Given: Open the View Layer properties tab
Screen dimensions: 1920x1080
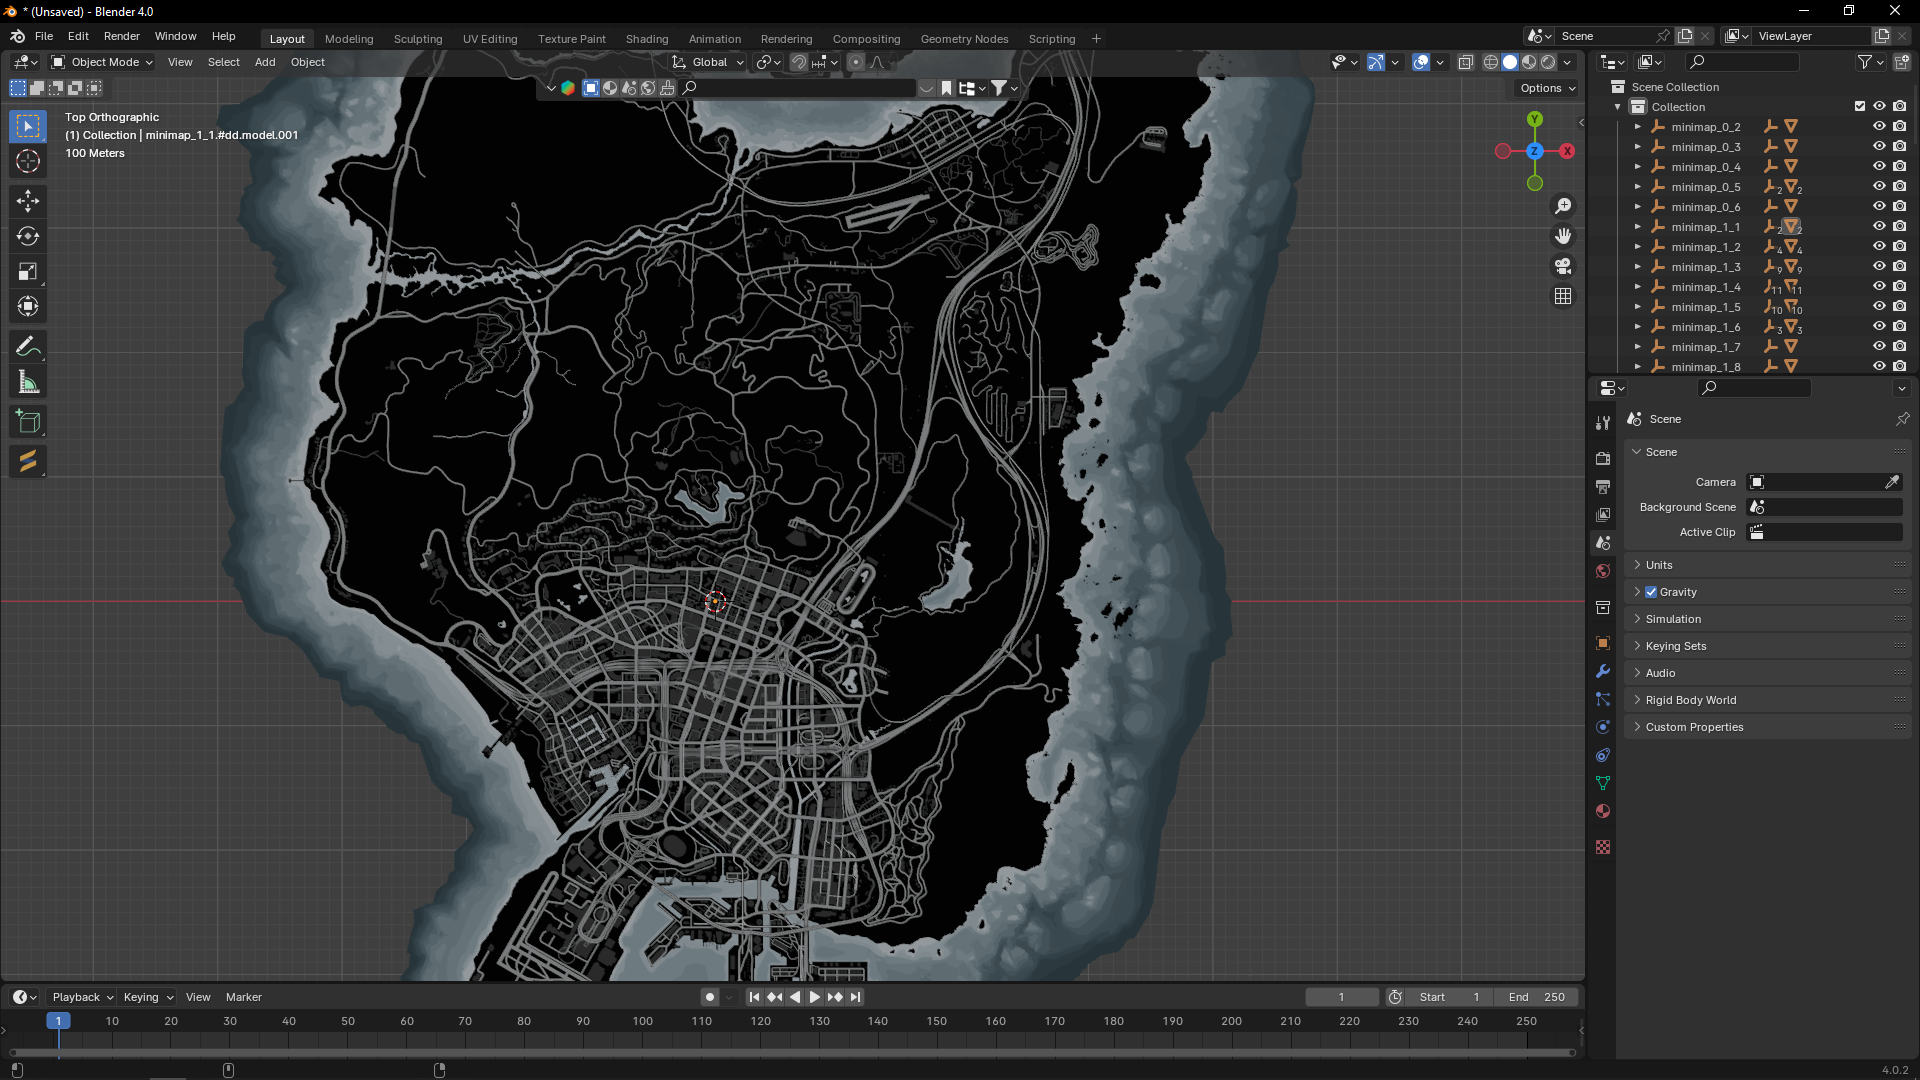Looking at the screenshot, I should tap(1603, 514).
